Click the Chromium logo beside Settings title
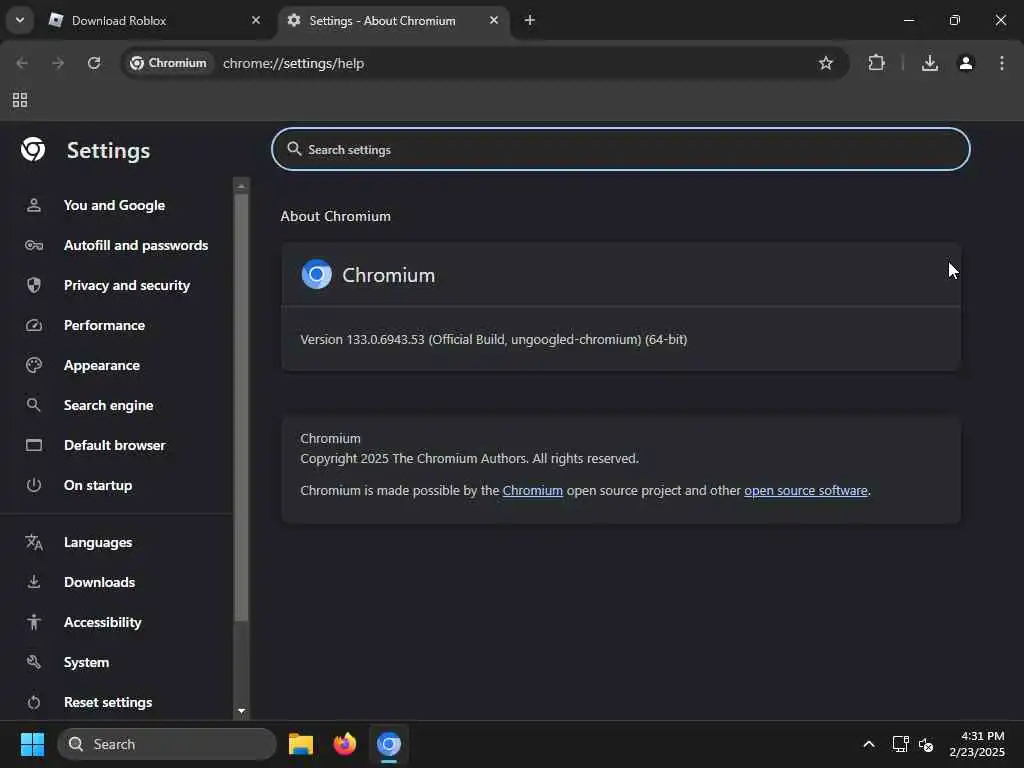This screenshot has width=1024, height=768. (x=33, y=150)
